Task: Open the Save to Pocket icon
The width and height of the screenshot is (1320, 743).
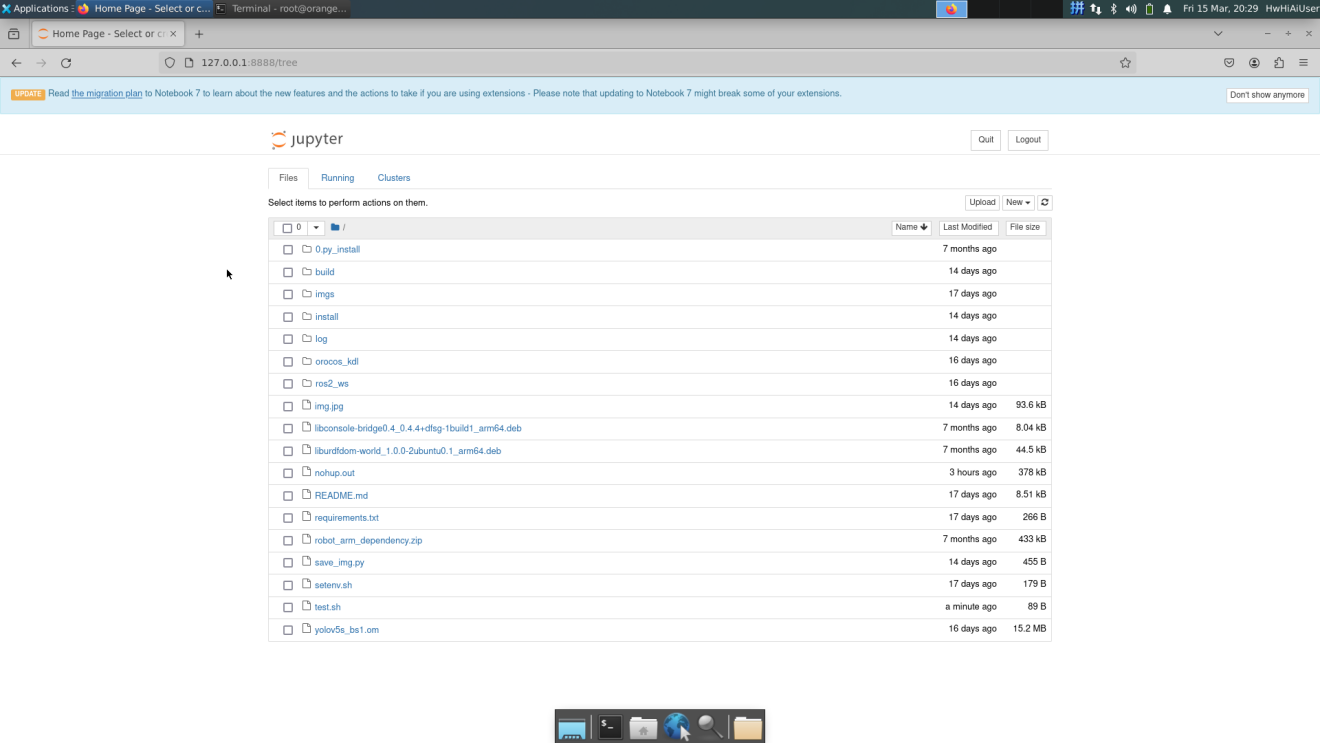Action: pyautogui.click(x=1229, y=62)
